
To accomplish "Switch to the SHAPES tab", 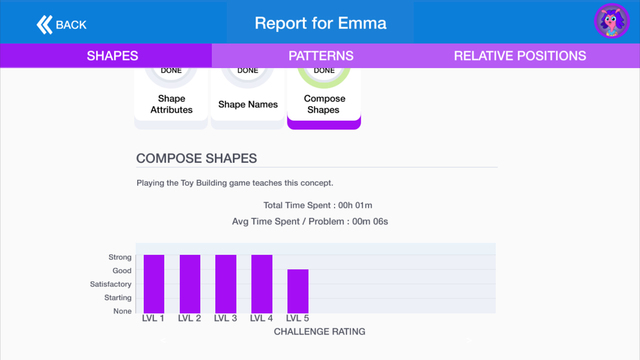I will (112, 56).
